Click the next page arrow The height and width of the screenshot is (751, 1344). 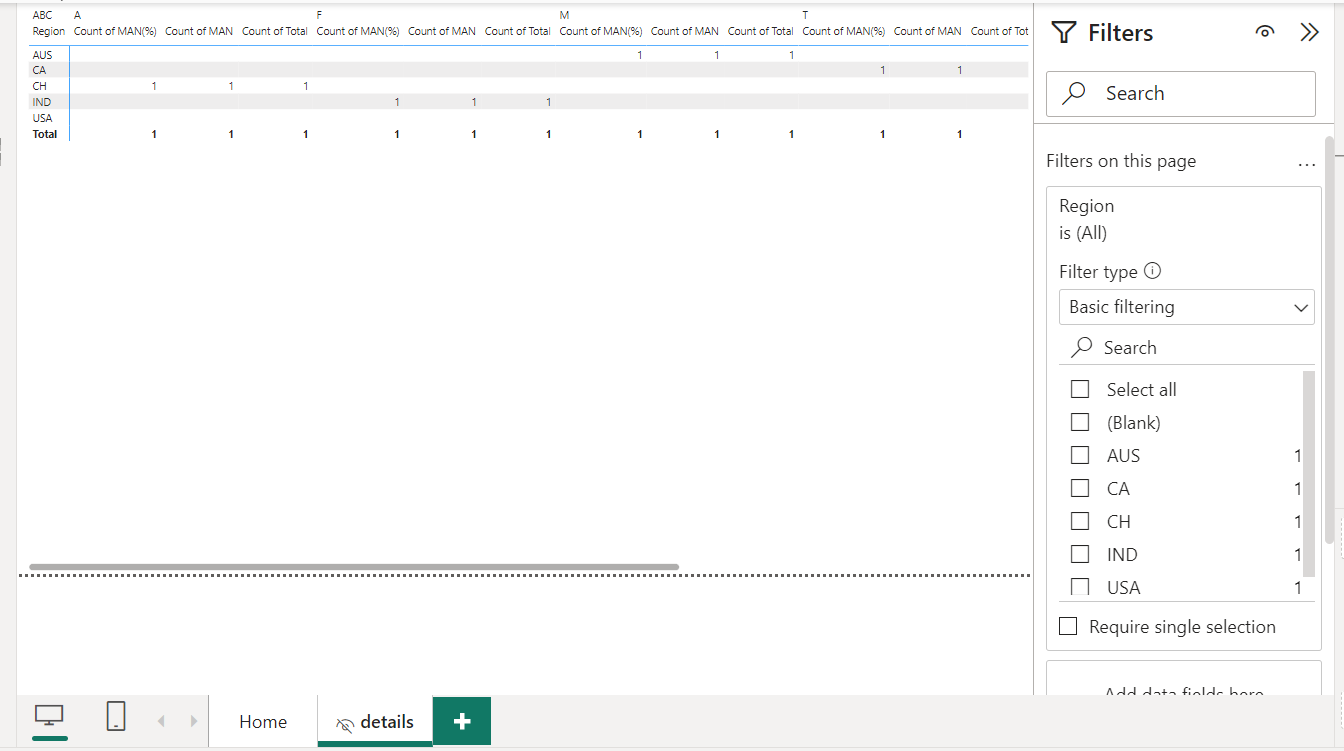tap(194, 721)
